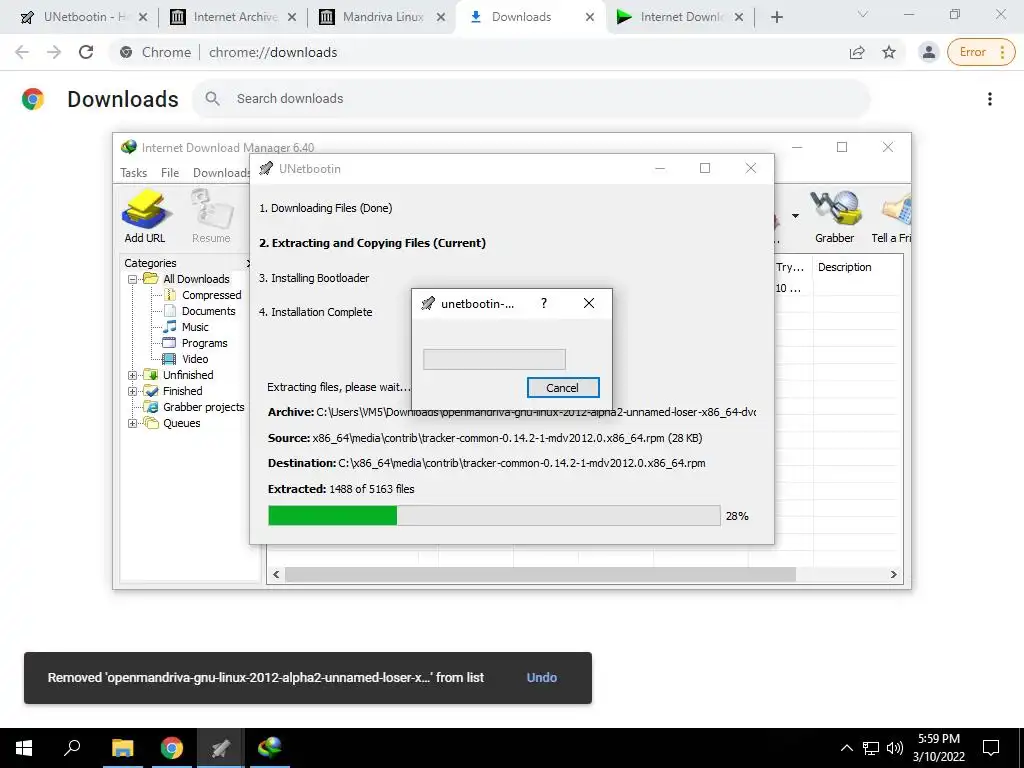Open the Windows Start menu
The width and height of the screenshot is (1024, 768).
(x=24, y=748)
